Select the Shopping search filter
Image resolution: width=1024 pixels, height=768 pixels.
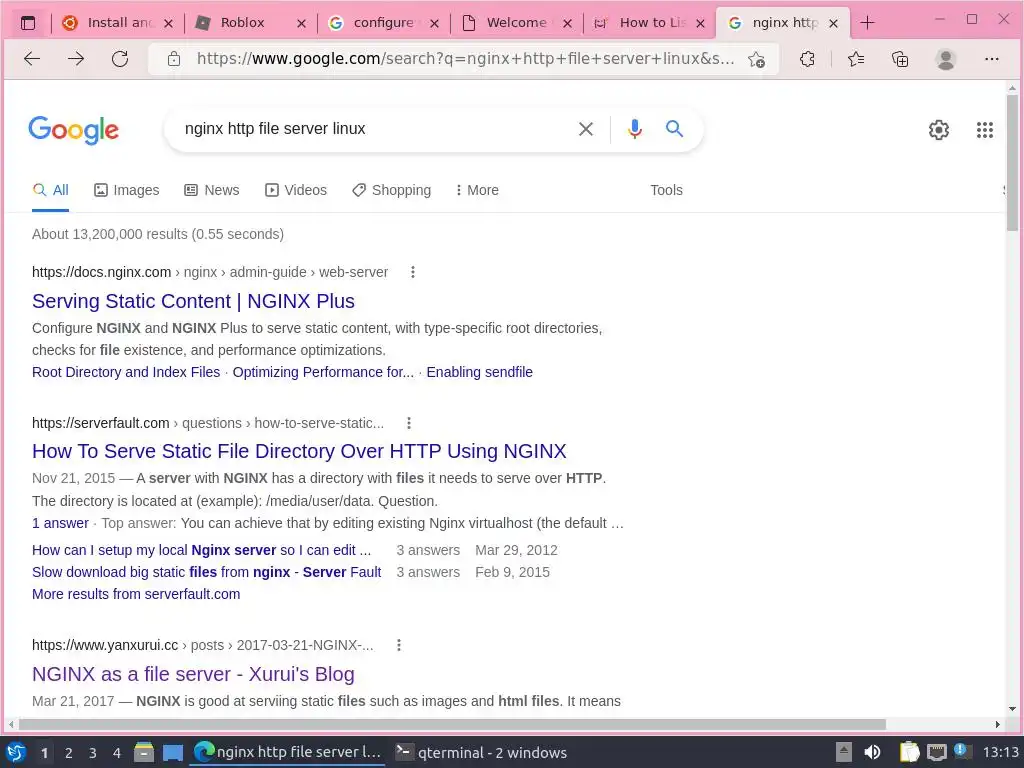391,190
